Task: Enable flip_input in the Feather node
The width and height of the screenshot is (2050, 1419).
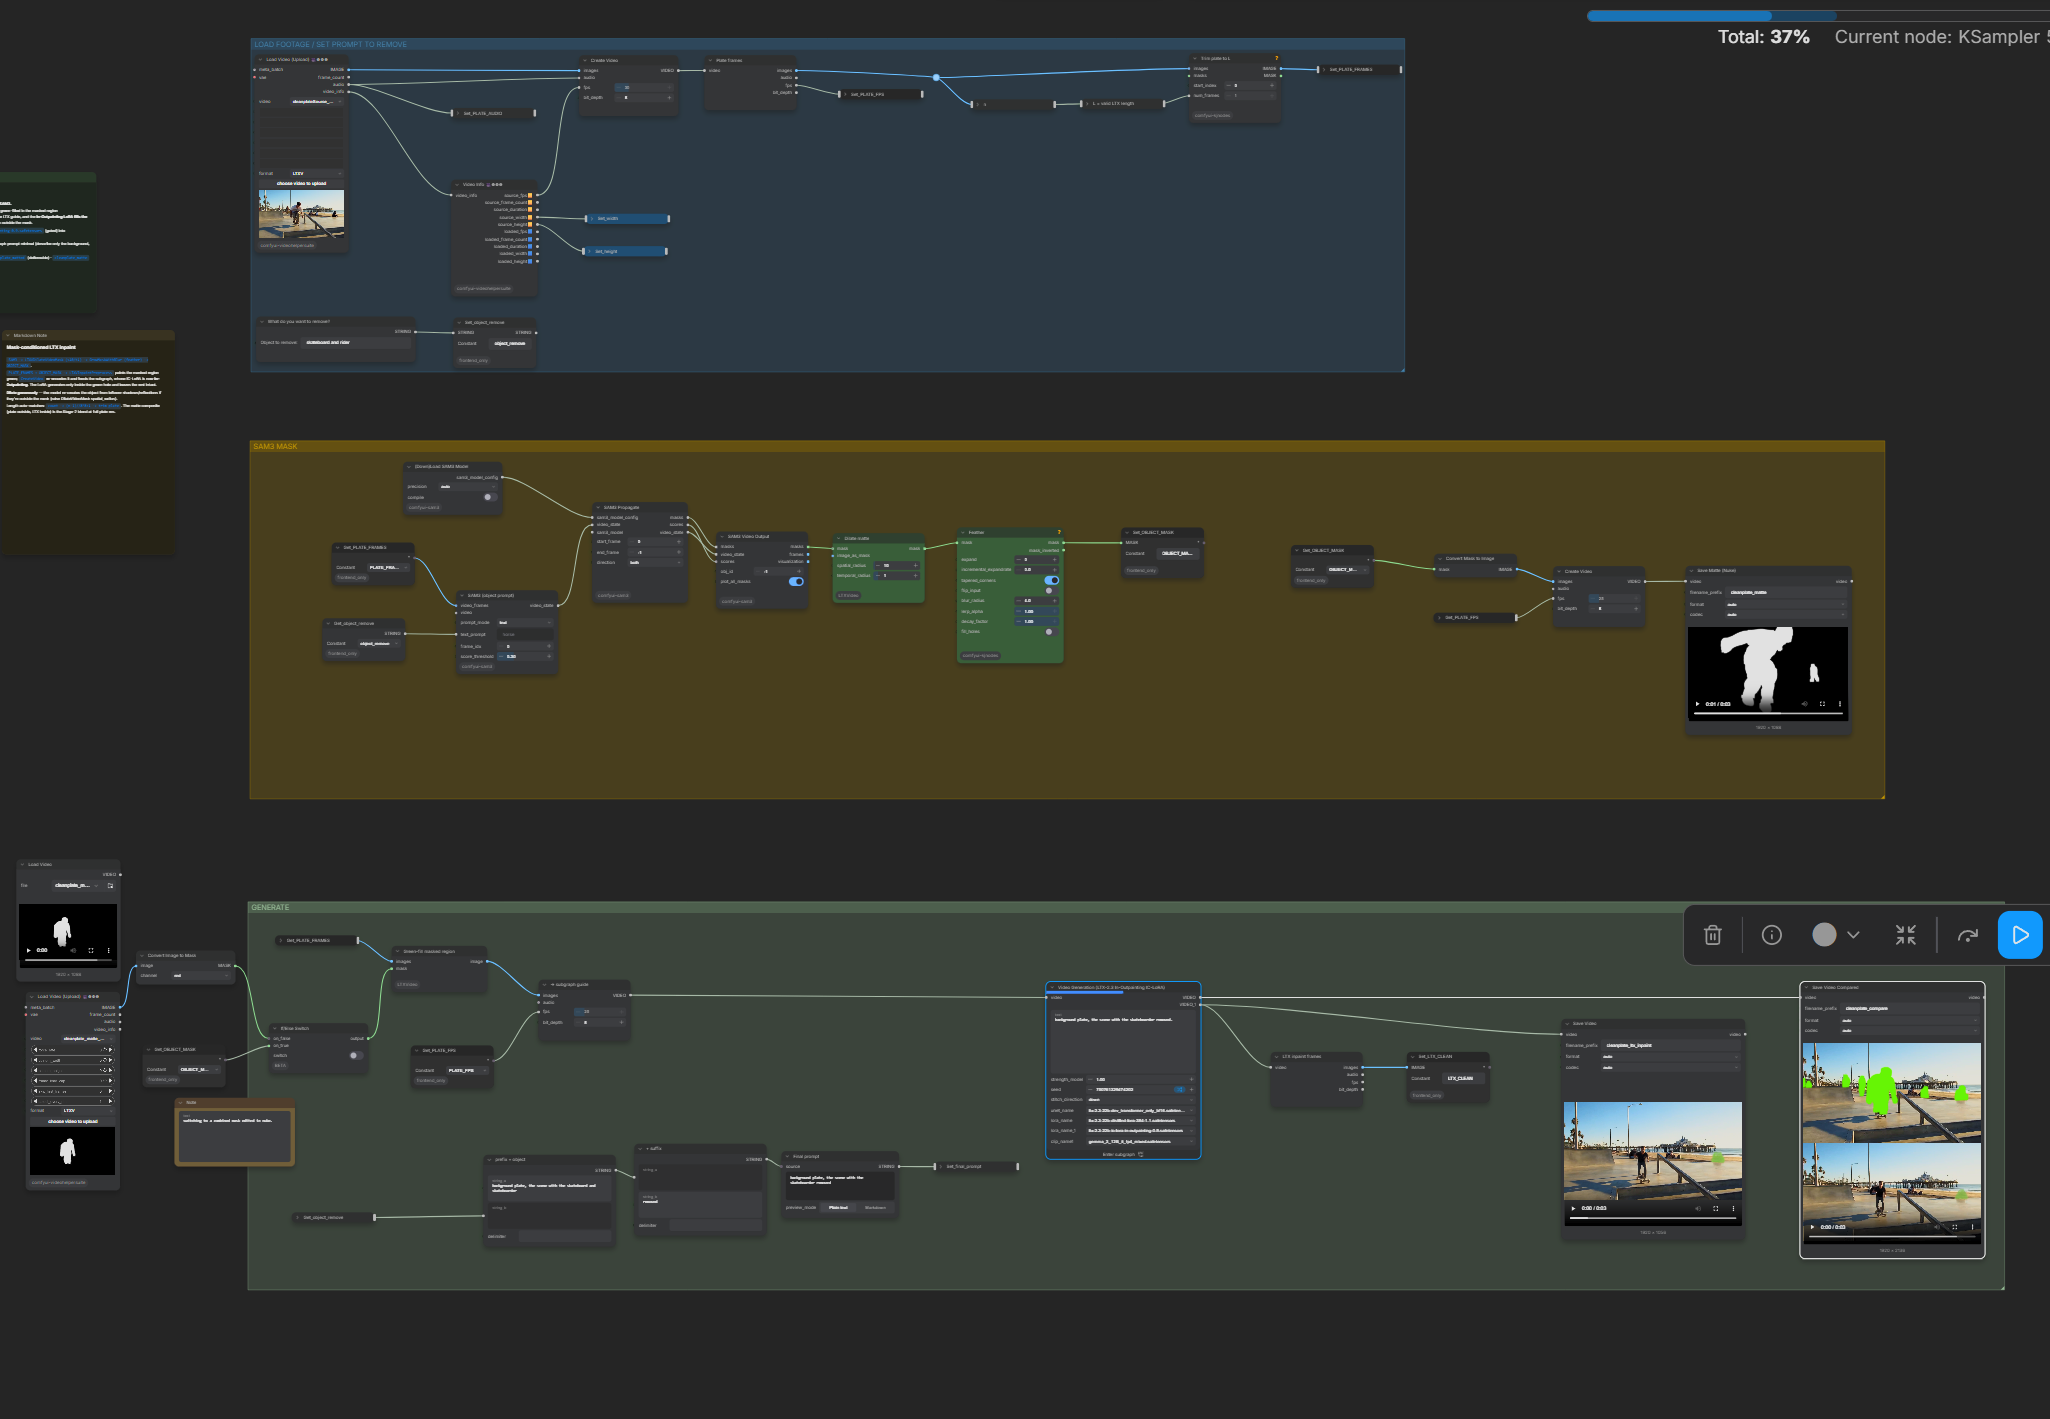Action: click(1050, 591)
